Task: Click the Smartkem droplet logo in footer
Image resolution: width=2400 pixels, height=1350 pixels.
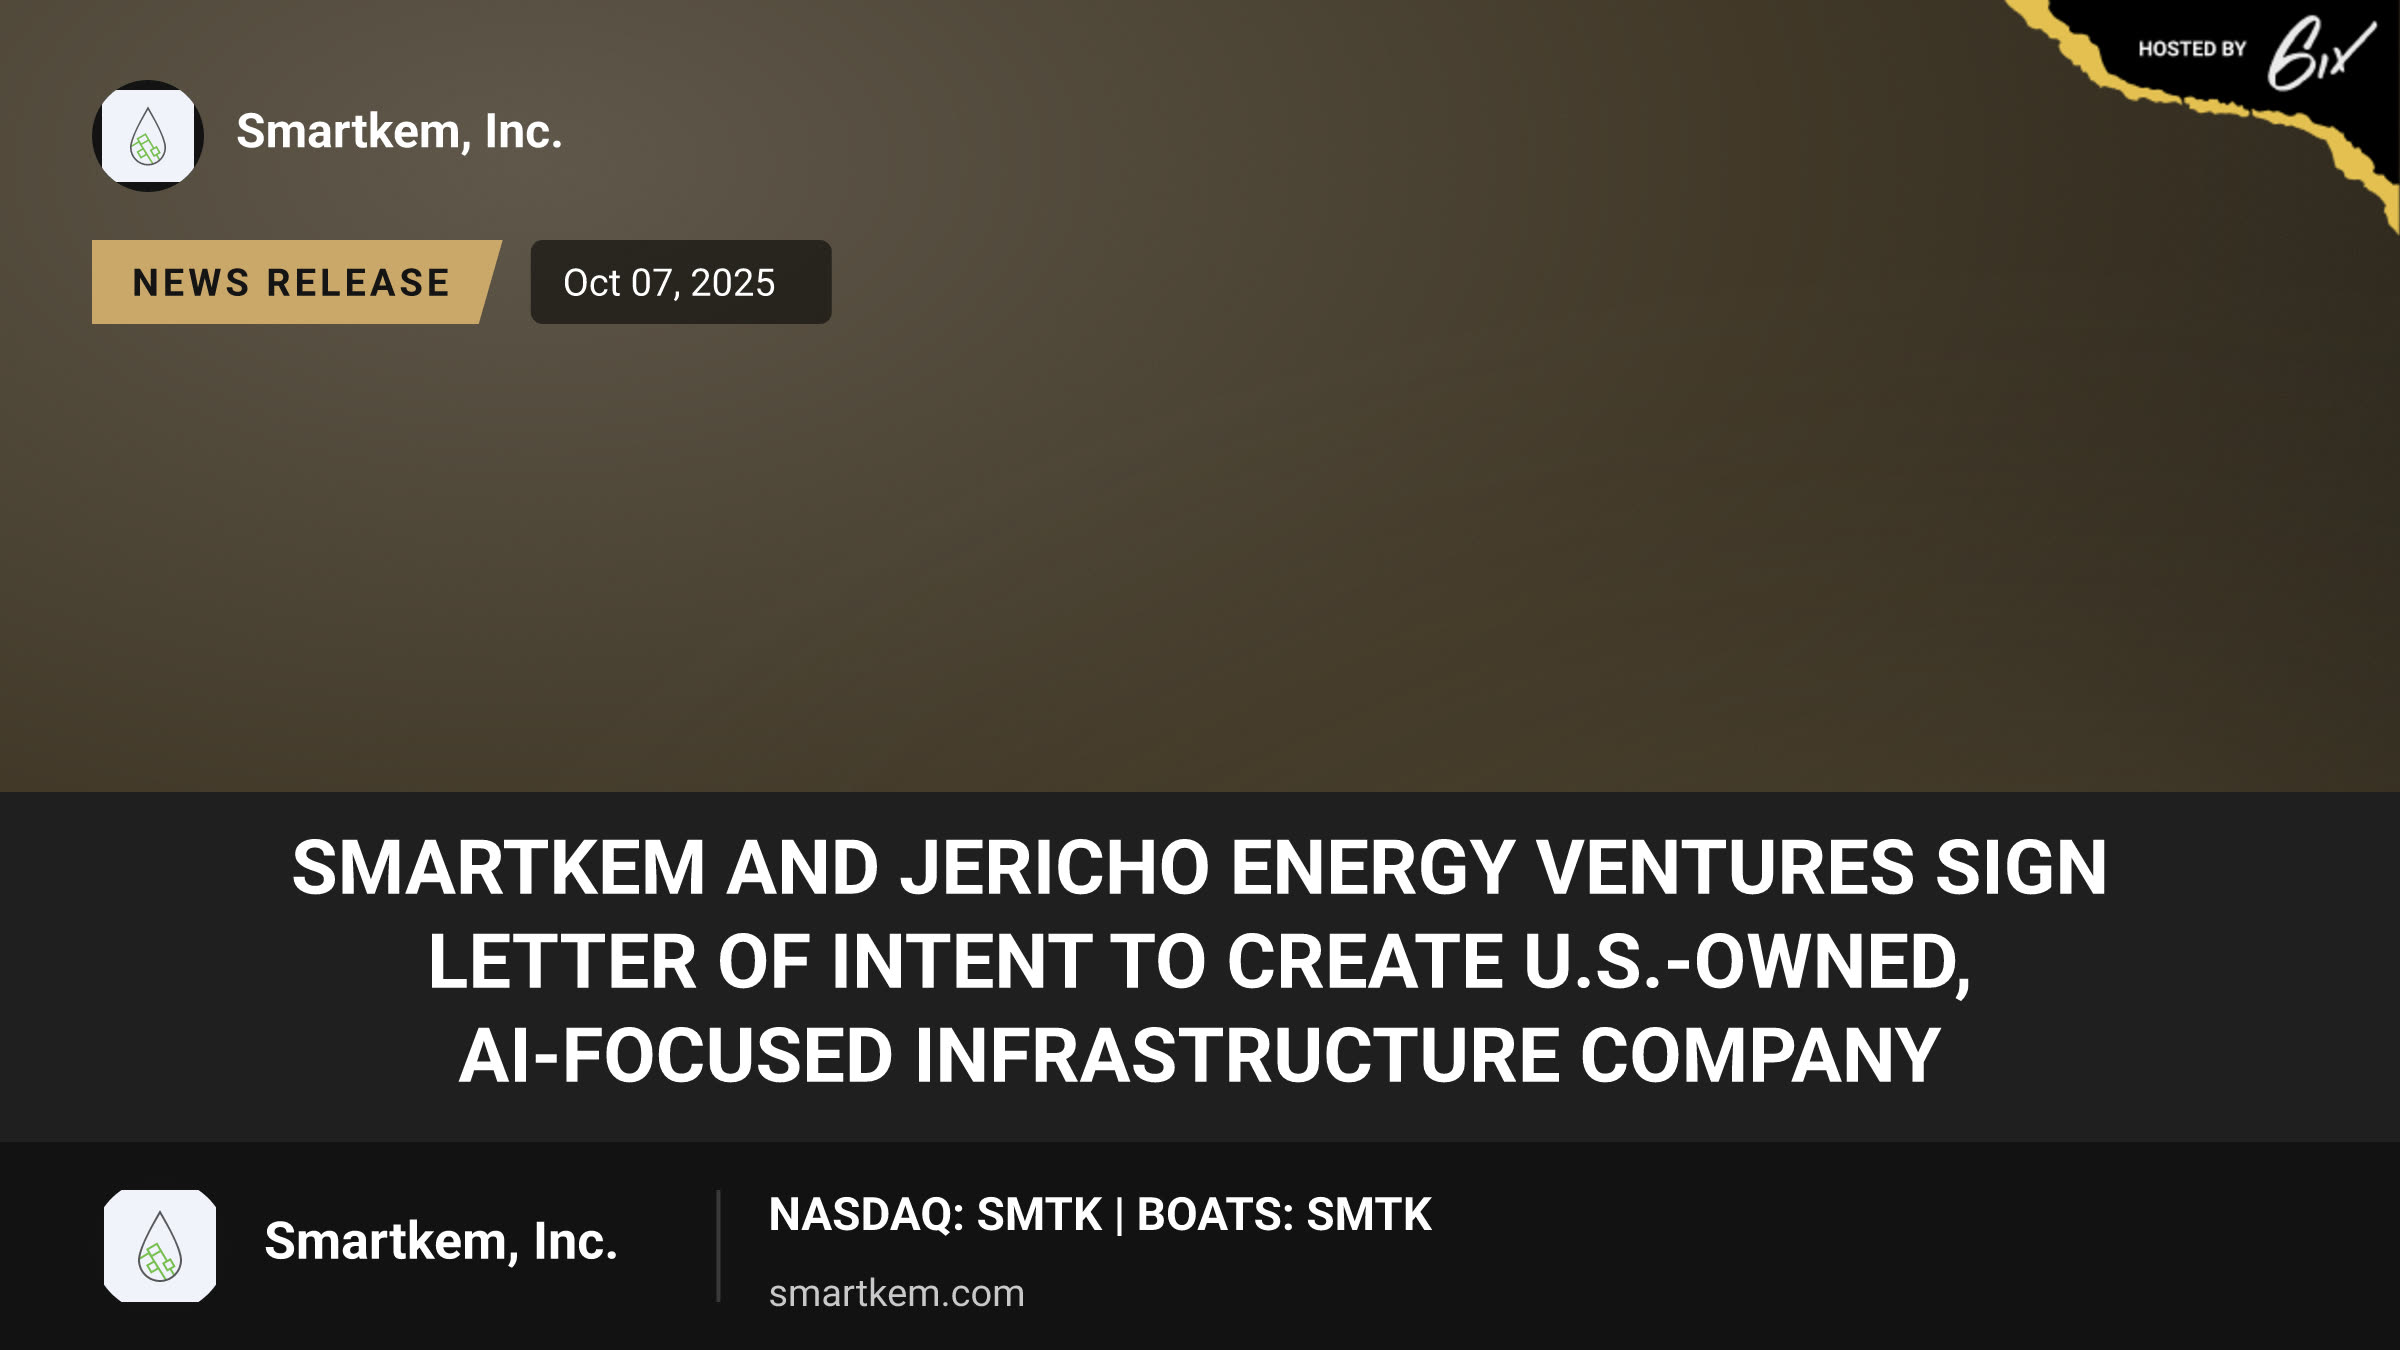Action: point(160,1246)
